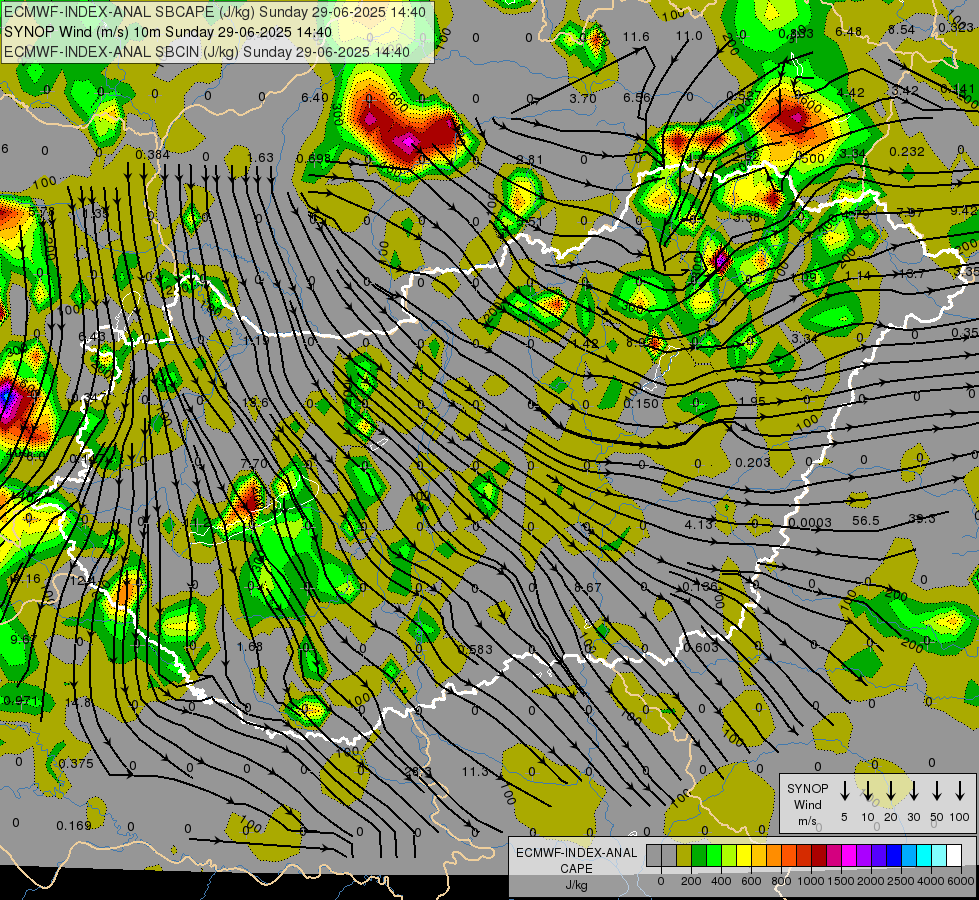This screenshot has width=979, height=900.
Task: Select the cyan CAPE swatch at 4000
Action: pos(923,856)
